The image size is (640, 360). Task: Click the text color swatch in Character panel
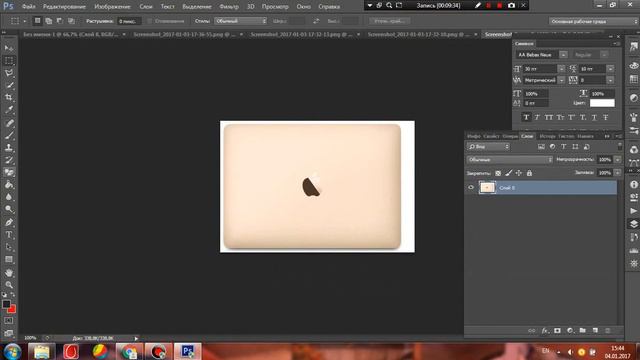(x=602, y=103)
